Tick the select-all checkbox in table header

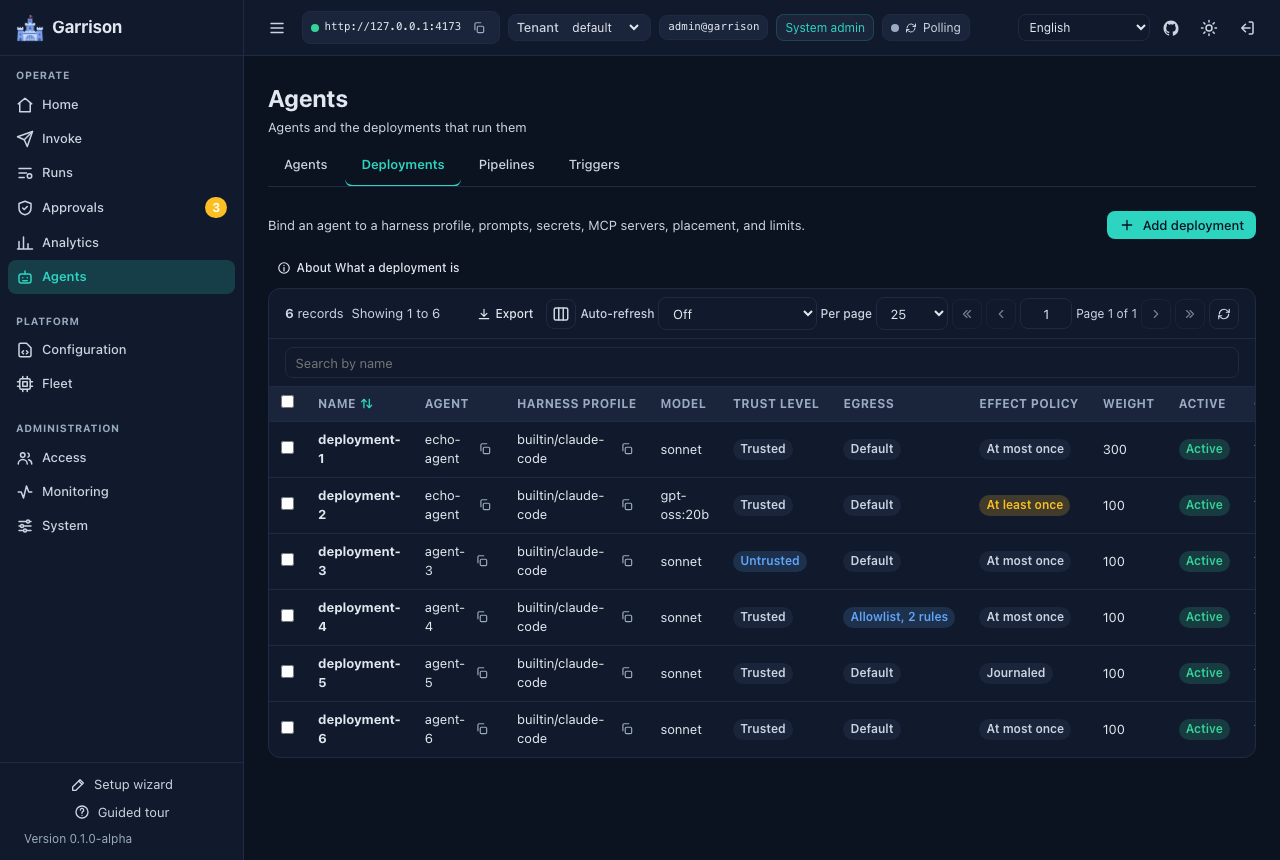[x=288, y=402]
